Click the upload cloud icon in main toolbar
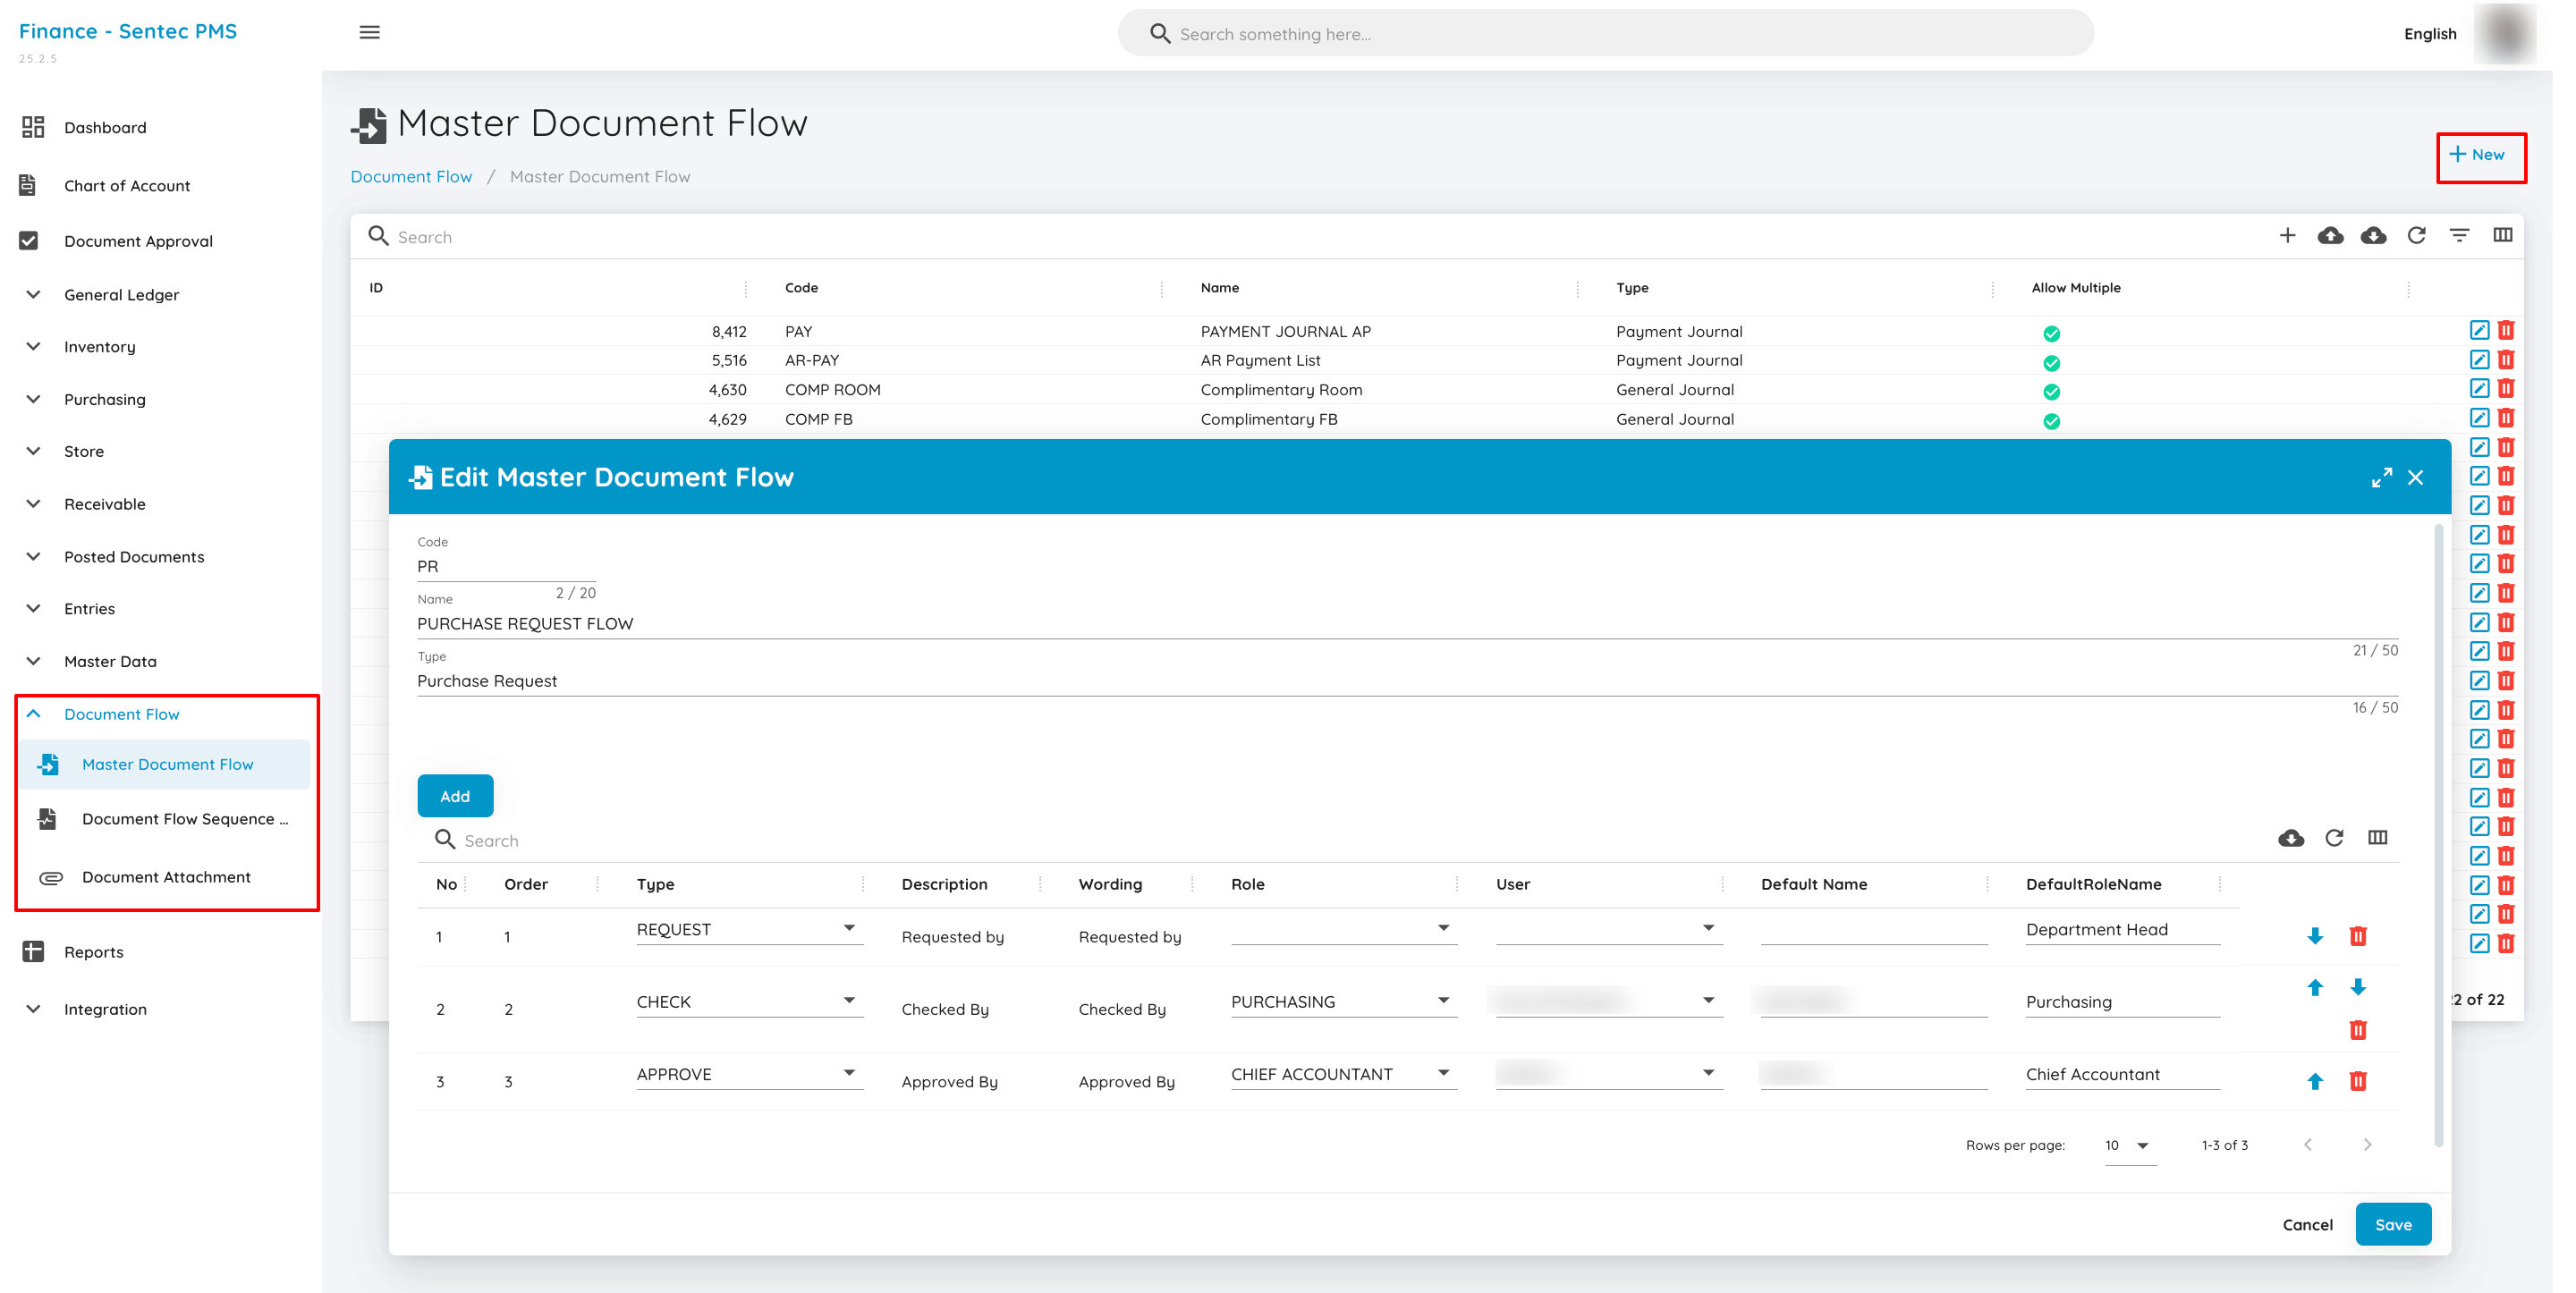 tap(2330, 236)
